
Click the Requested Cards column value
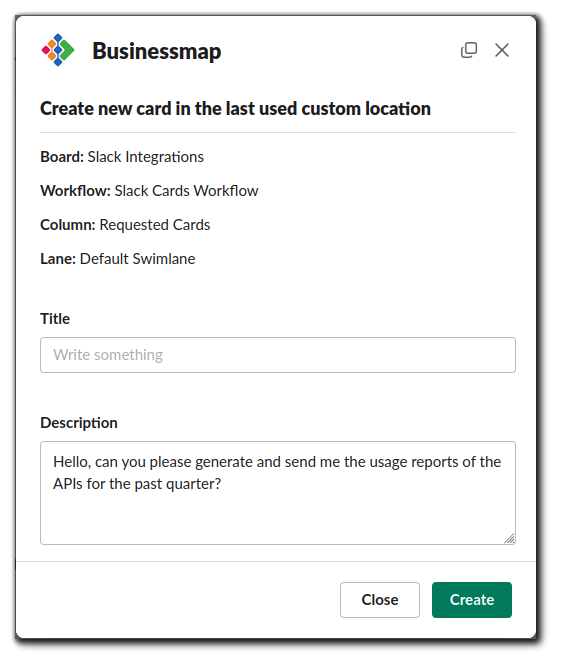(155, 225)
